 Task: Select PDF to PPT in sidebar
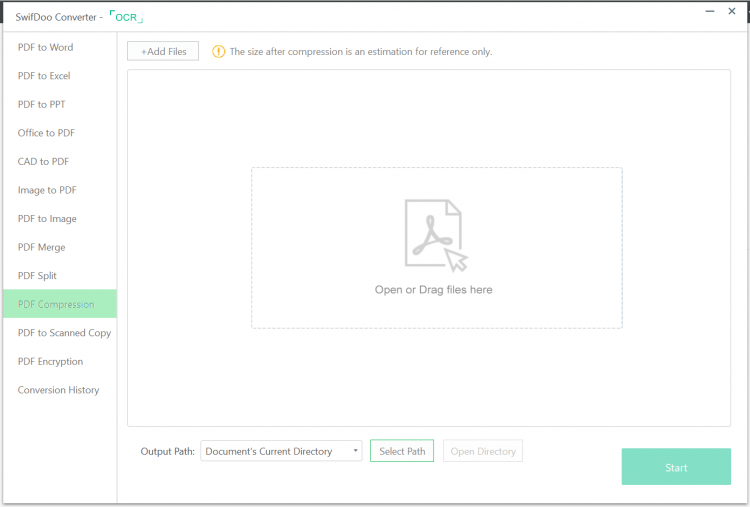pyautogui.click(x=60, y=104)
